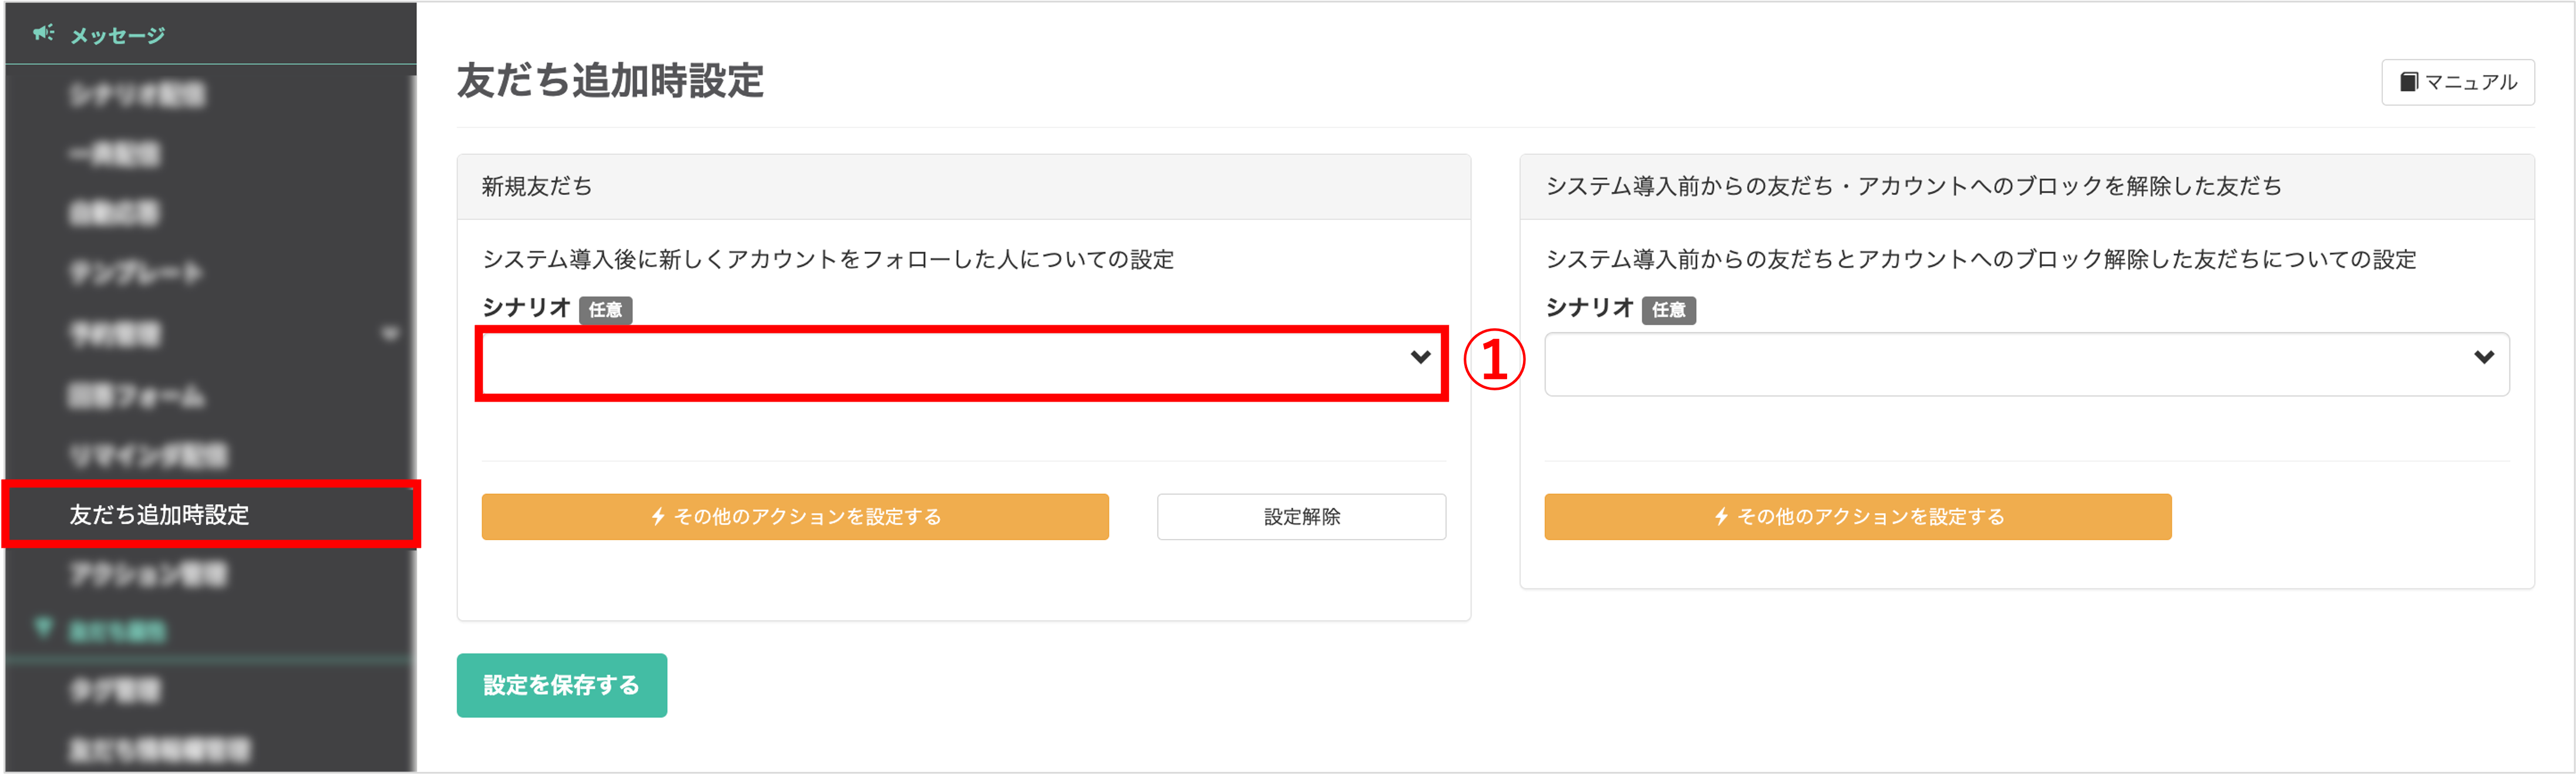Click chevron arrow of highlighted シナリオ dropdown
This screenshot has height=775, width=2576.
pyautogui.click(x=1420, y=357)
